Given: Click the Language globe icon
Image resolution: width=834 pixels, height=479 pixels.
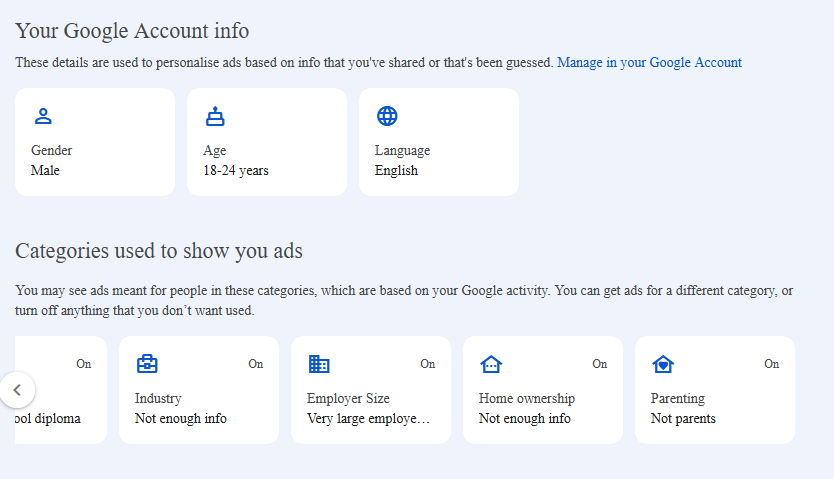Looking at the screenshot, I should click(x=387, y=116).
